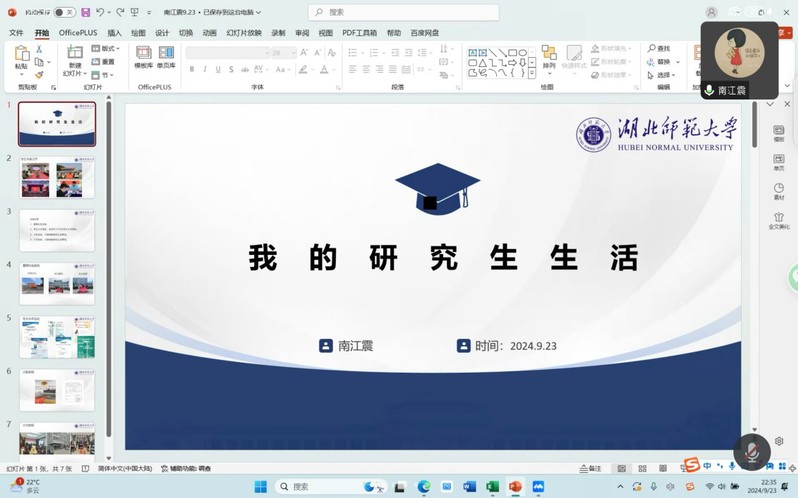Click the Arrange (排列) icon
Viewport: 798px width, 498px height.
pos(549,56)
